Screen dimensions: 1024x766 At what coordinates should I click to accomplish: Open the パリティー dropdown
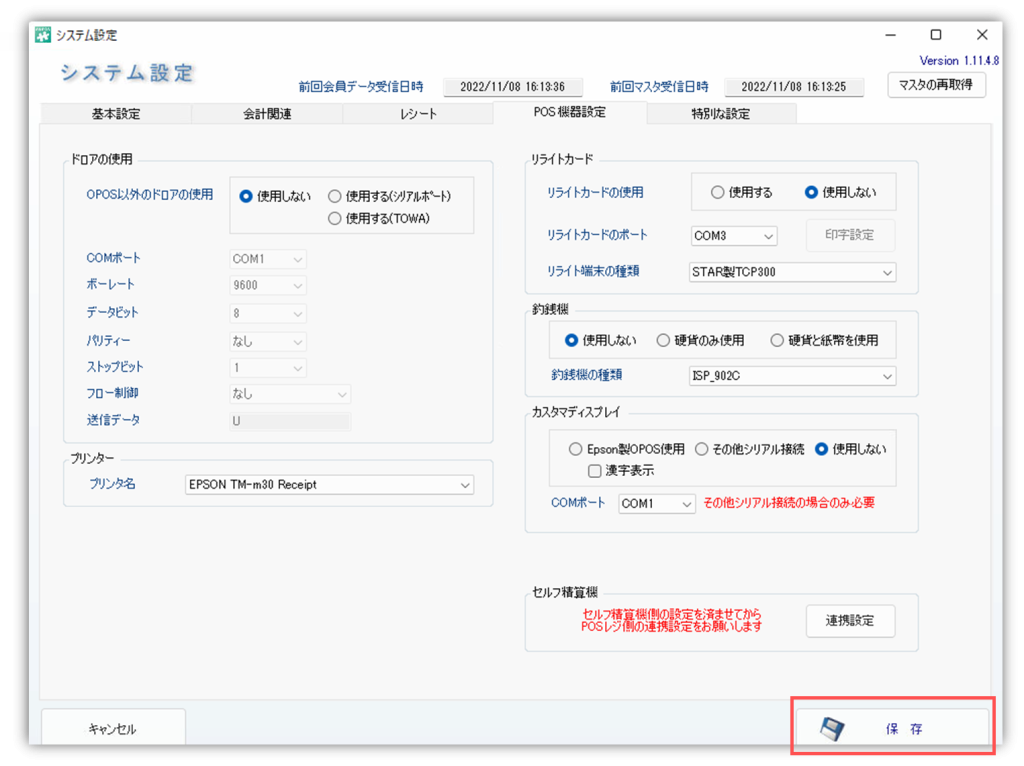268,342
